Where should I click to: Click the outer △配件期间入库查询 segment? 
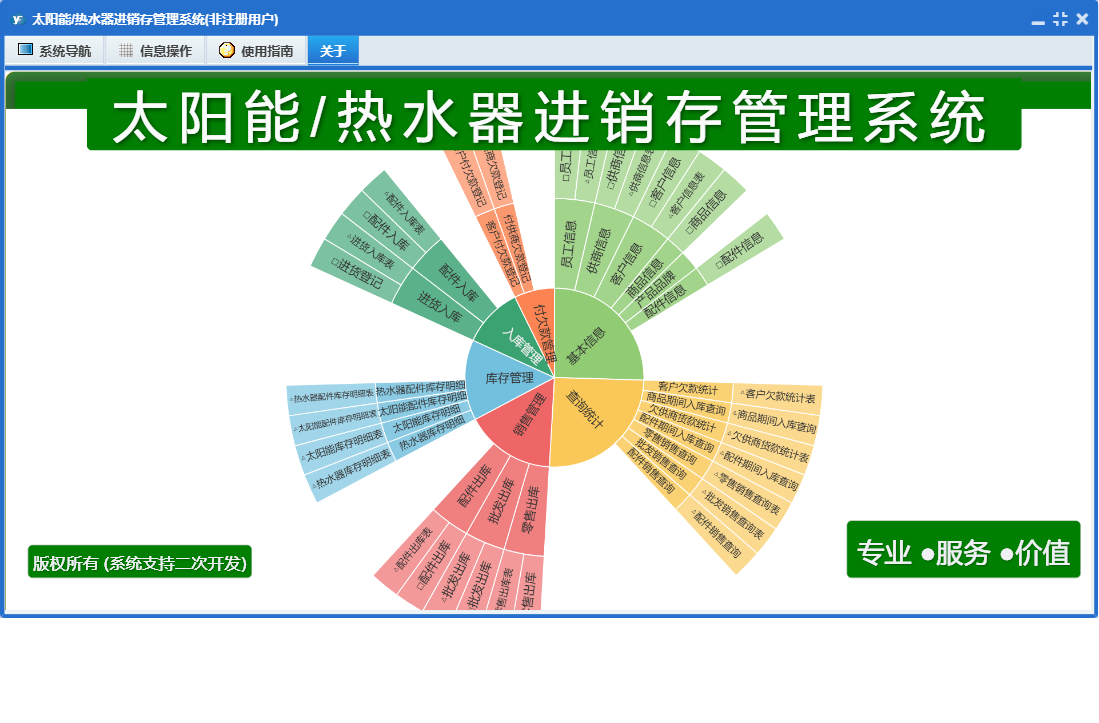click(x=758, y=470)
